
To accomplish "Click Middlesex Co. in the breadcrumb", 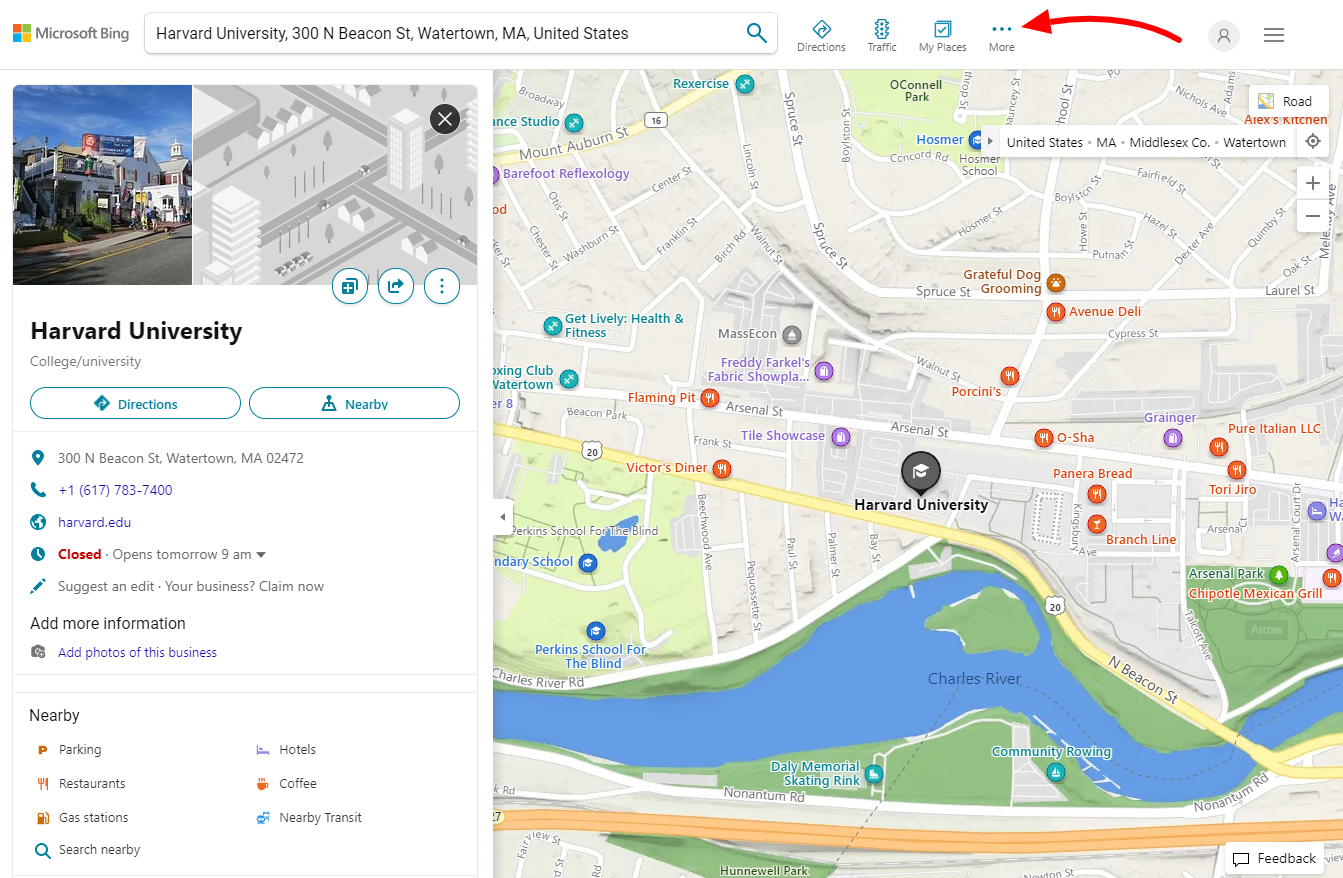I will coord(1169,142).
